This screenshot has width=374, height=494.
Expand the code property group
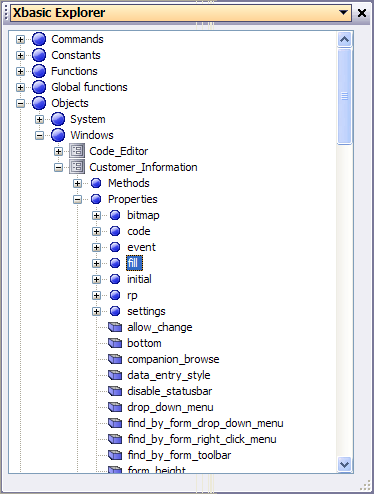click(x=96, y=231)
